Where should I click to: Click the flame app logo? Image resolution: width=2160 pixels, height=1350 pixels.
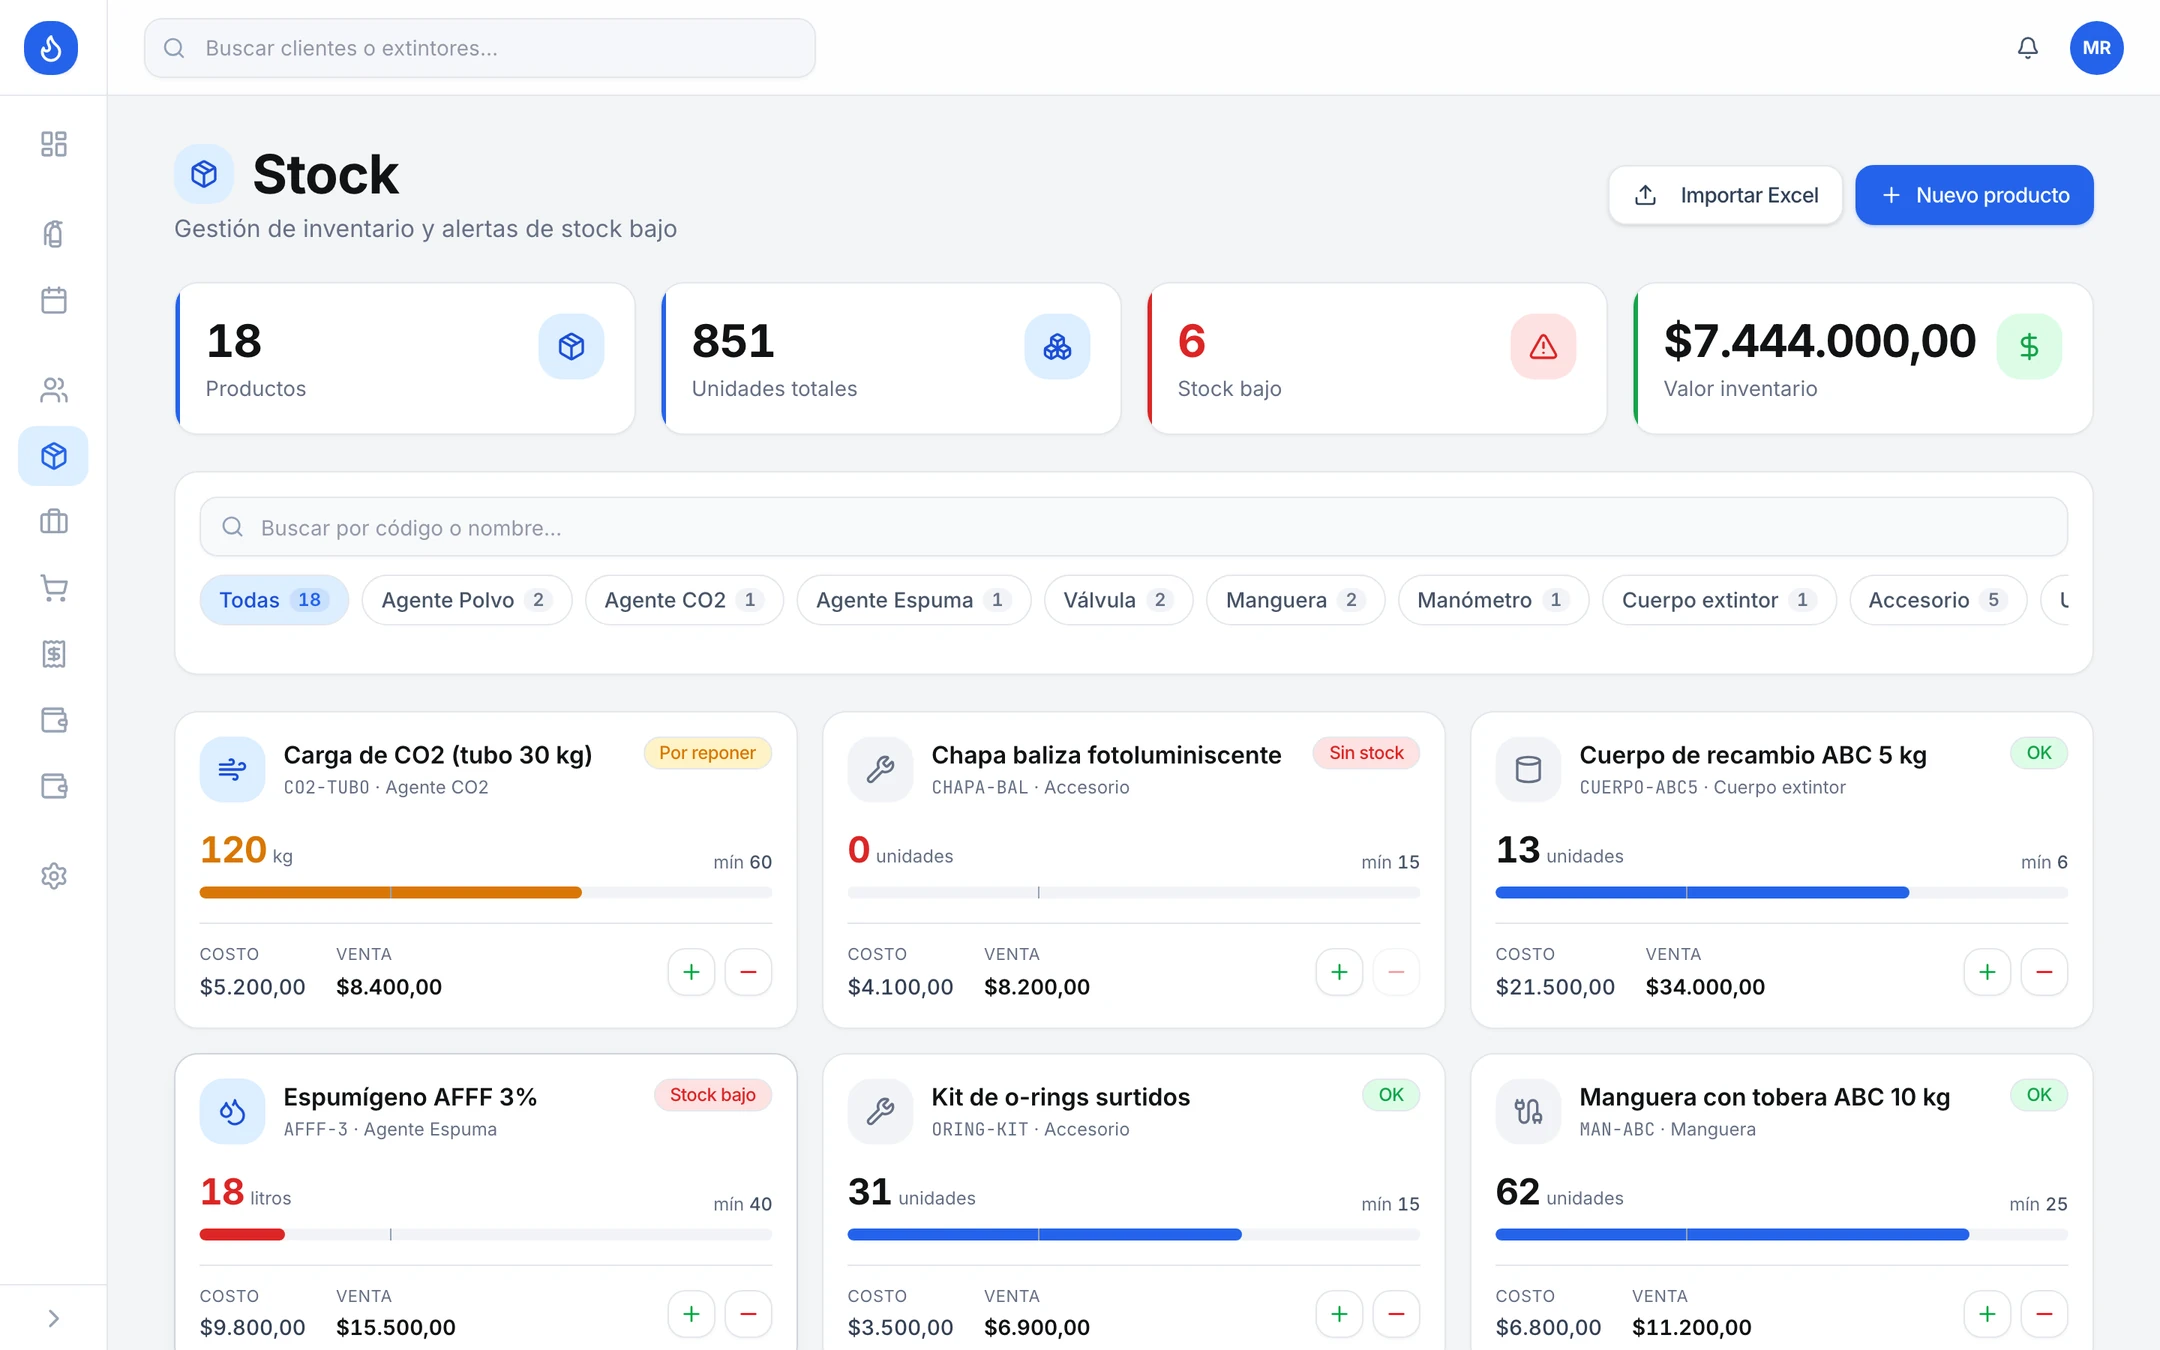(51, 48)
